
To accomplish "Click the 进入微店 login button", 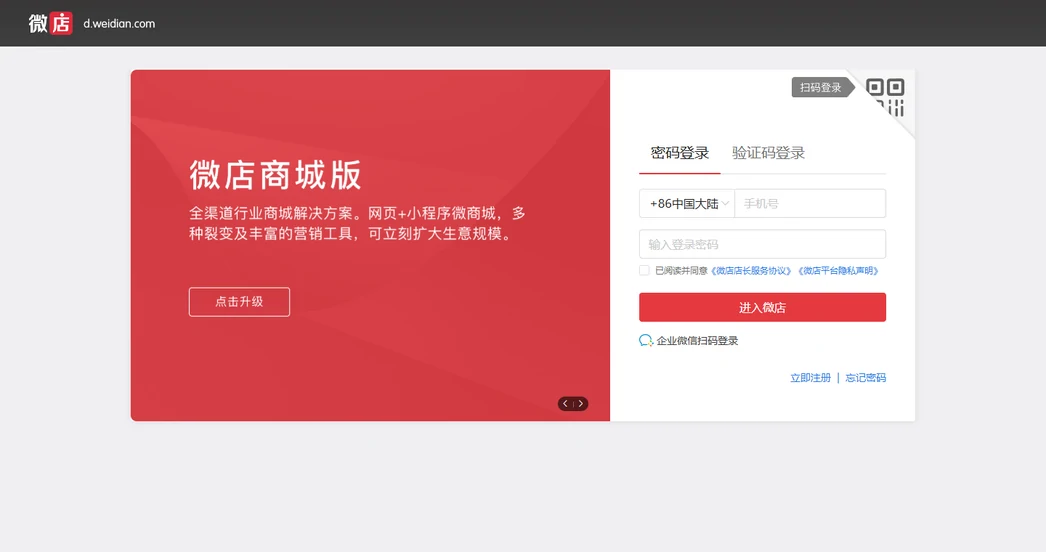I will pyautogui.click(x=762, y=307).
